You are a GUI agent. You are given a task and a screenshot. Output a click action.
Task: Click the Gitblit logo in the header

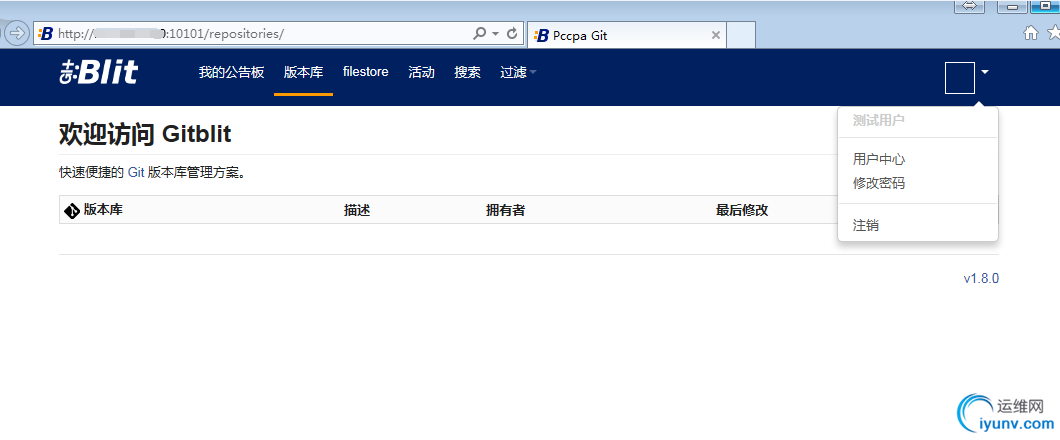coord(99,72)
